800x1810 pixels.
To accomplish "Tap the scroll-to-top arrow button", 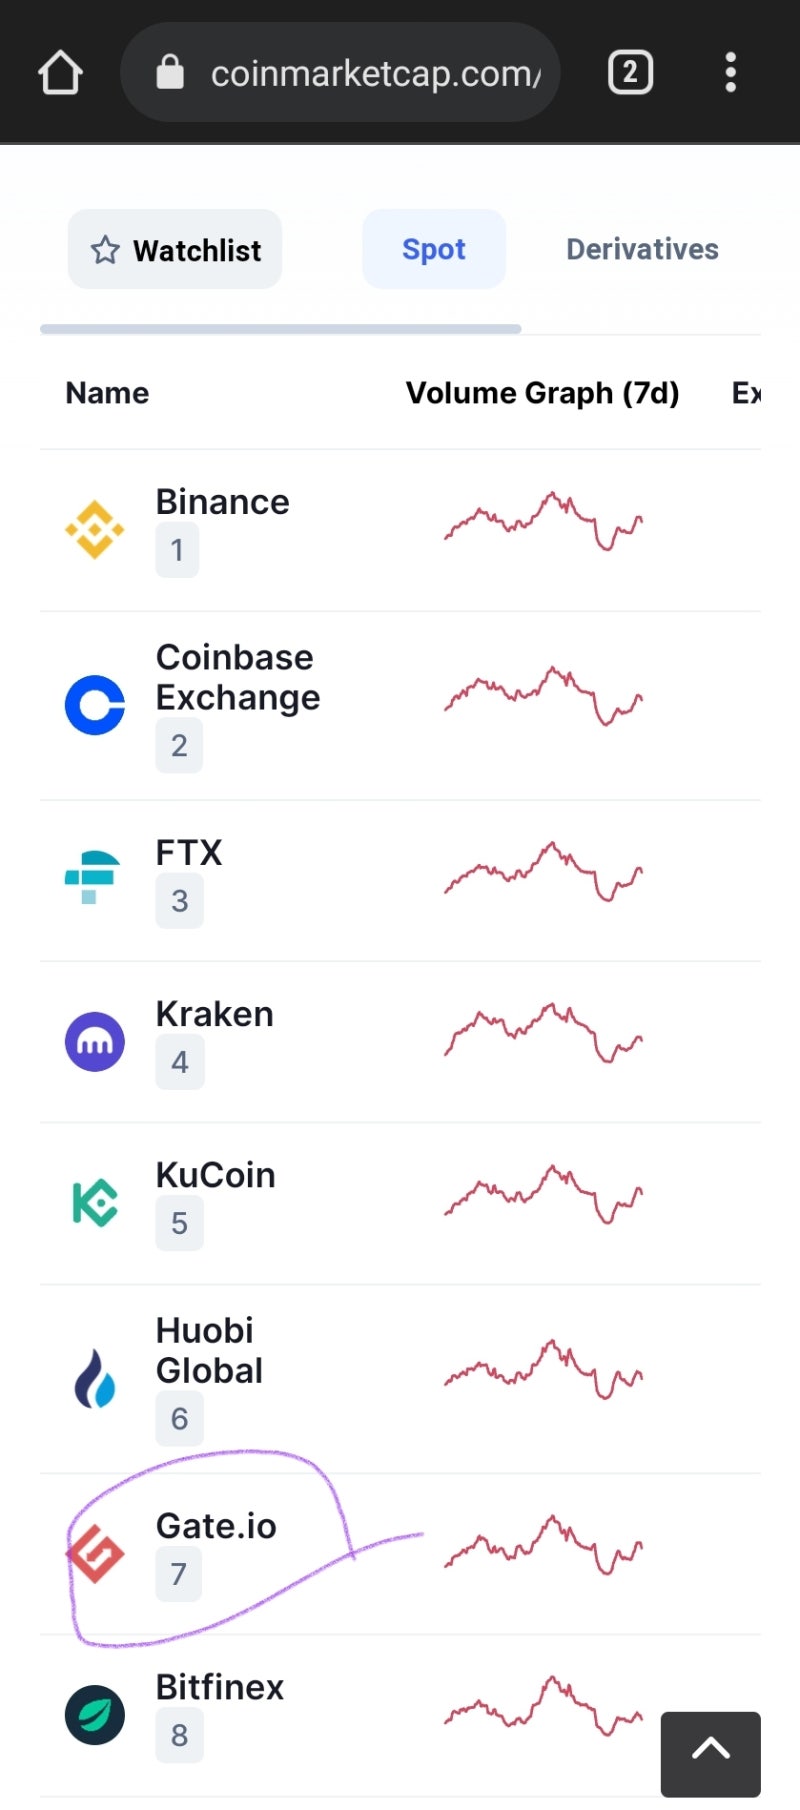I will point(710,1753).
